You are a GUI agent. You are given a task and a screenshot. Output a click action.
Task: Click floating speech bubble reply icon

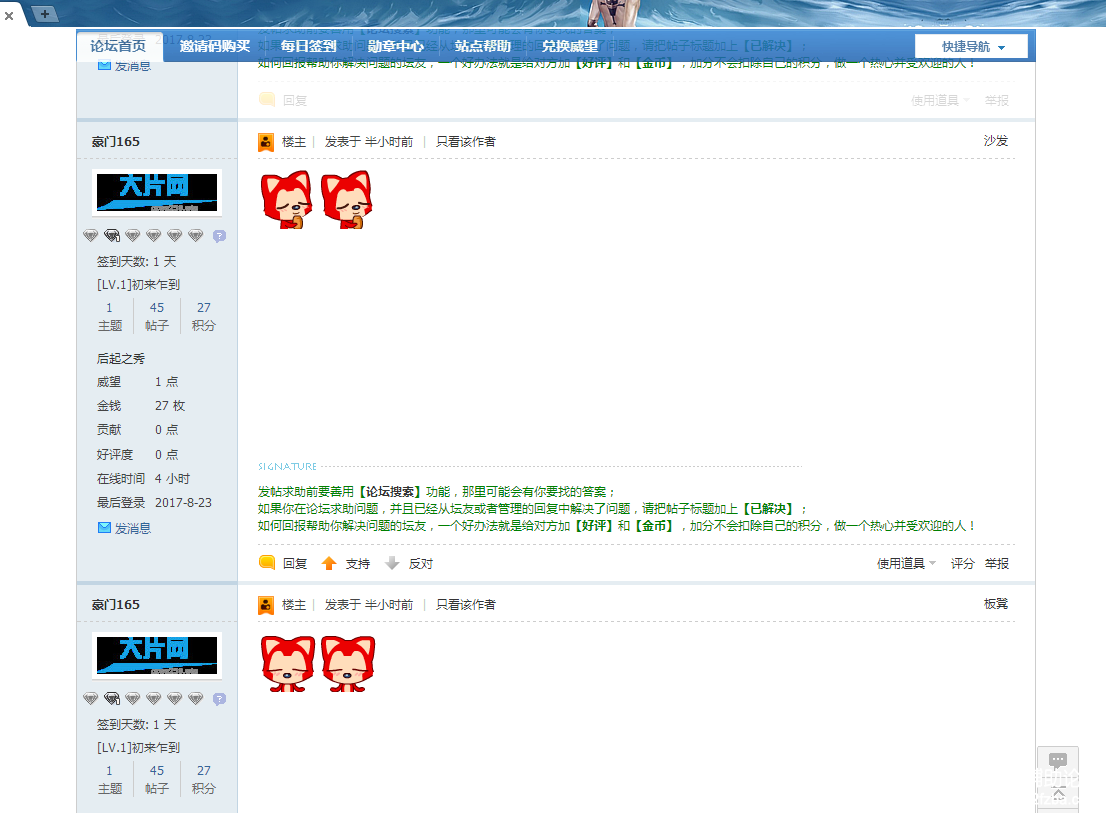(1058, 762)
